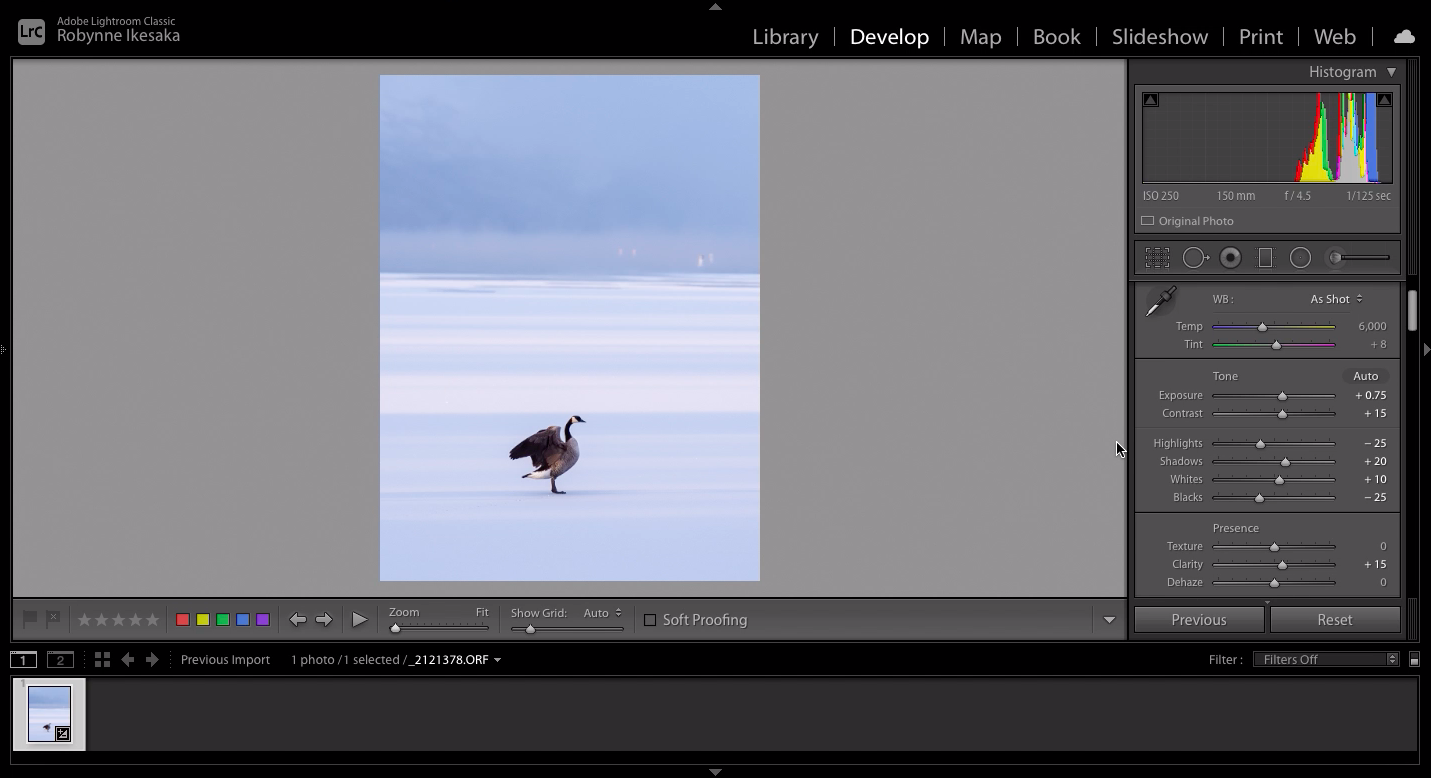Select the Crop Overlay tool
The image size is (1431, 778).
pyautogui.click(x=1157, y=257)
